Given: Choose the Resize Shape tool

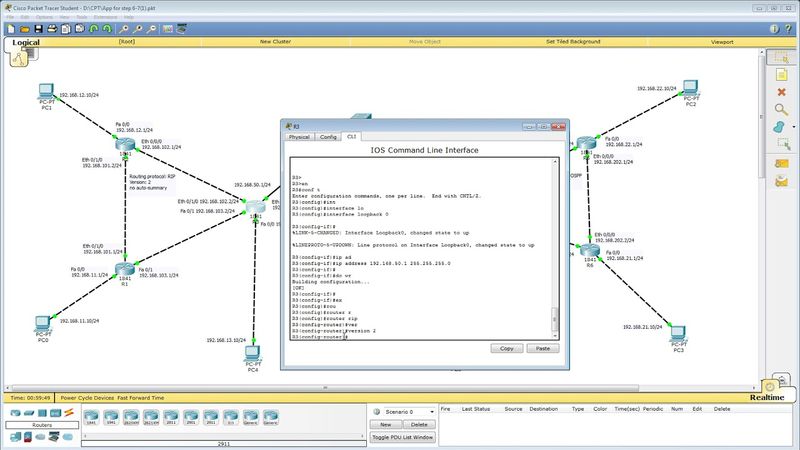Looking at the screenshot, I should click(x=783, y=144).
